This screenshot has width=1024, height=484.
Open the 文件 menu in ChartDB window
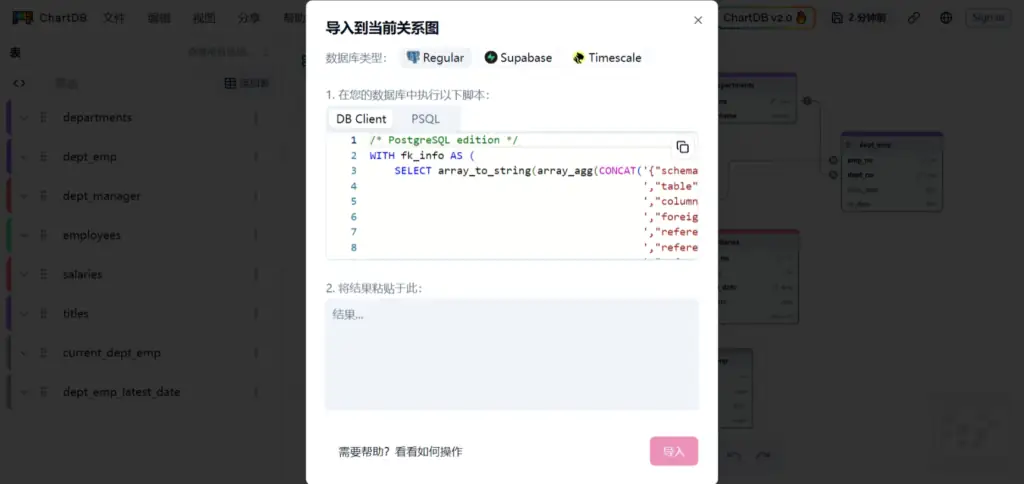point(114,18)
